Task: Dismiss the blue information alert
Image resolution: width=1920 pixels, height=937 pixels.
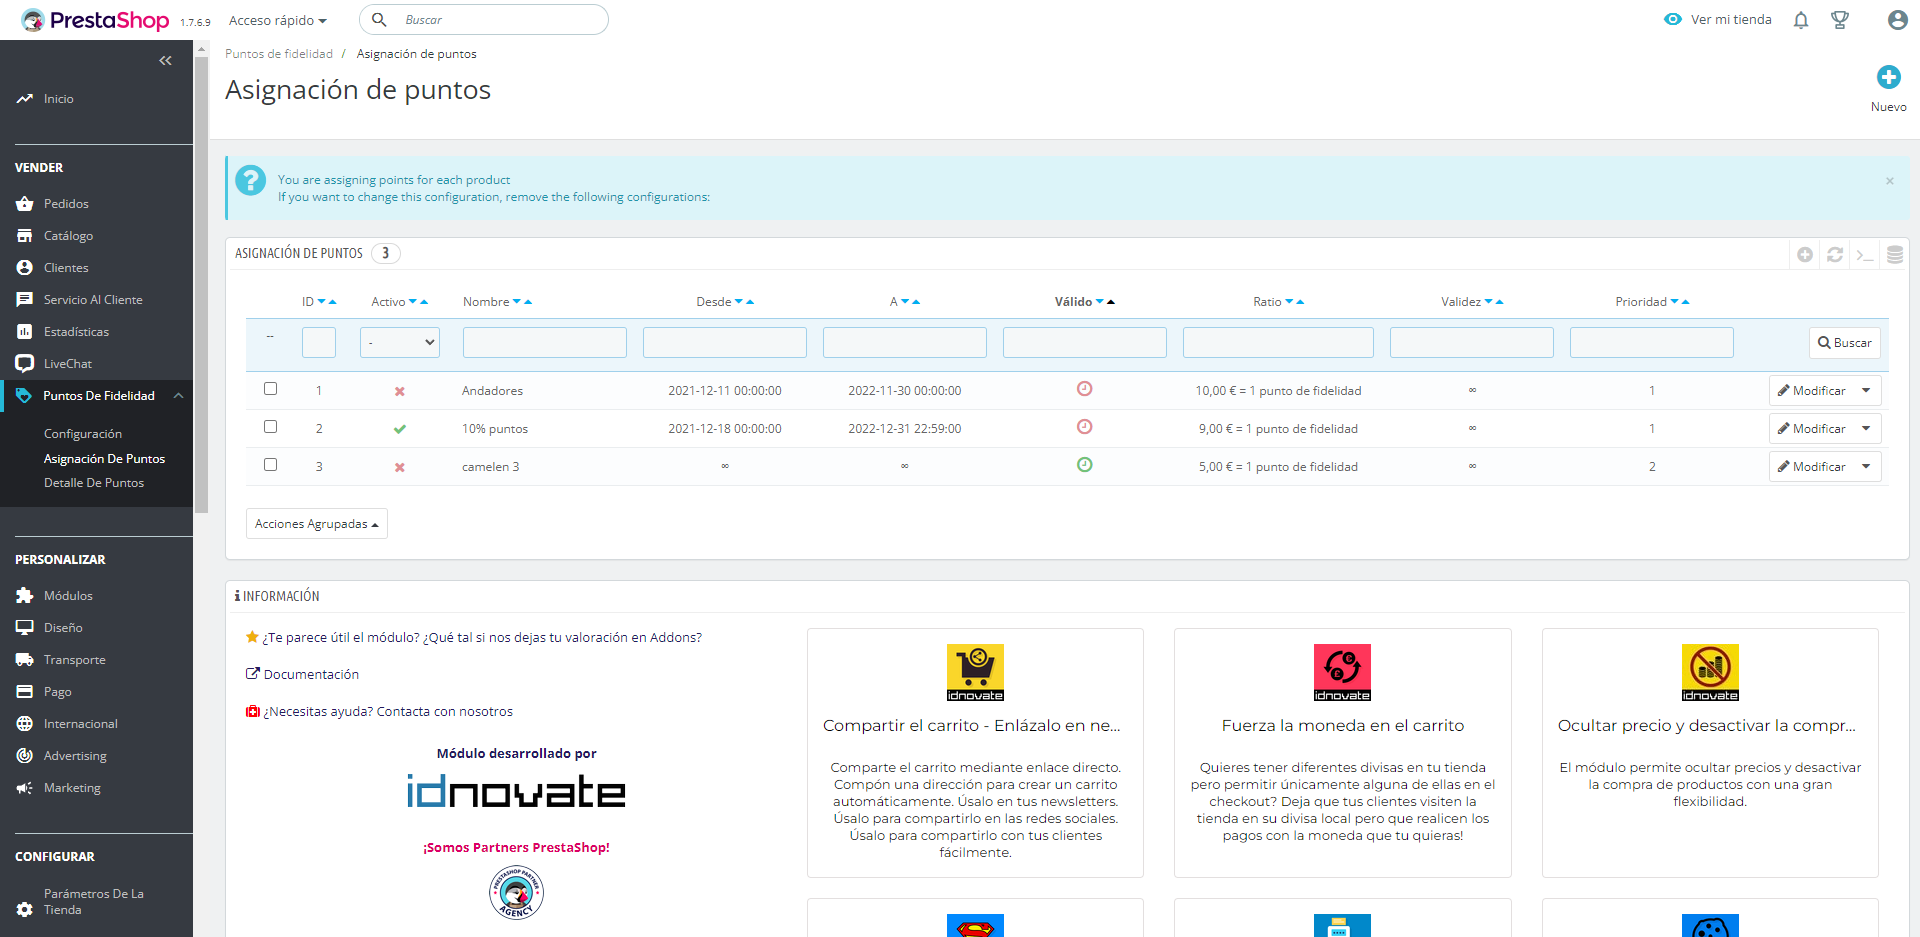Action: tap(1890, 181)
